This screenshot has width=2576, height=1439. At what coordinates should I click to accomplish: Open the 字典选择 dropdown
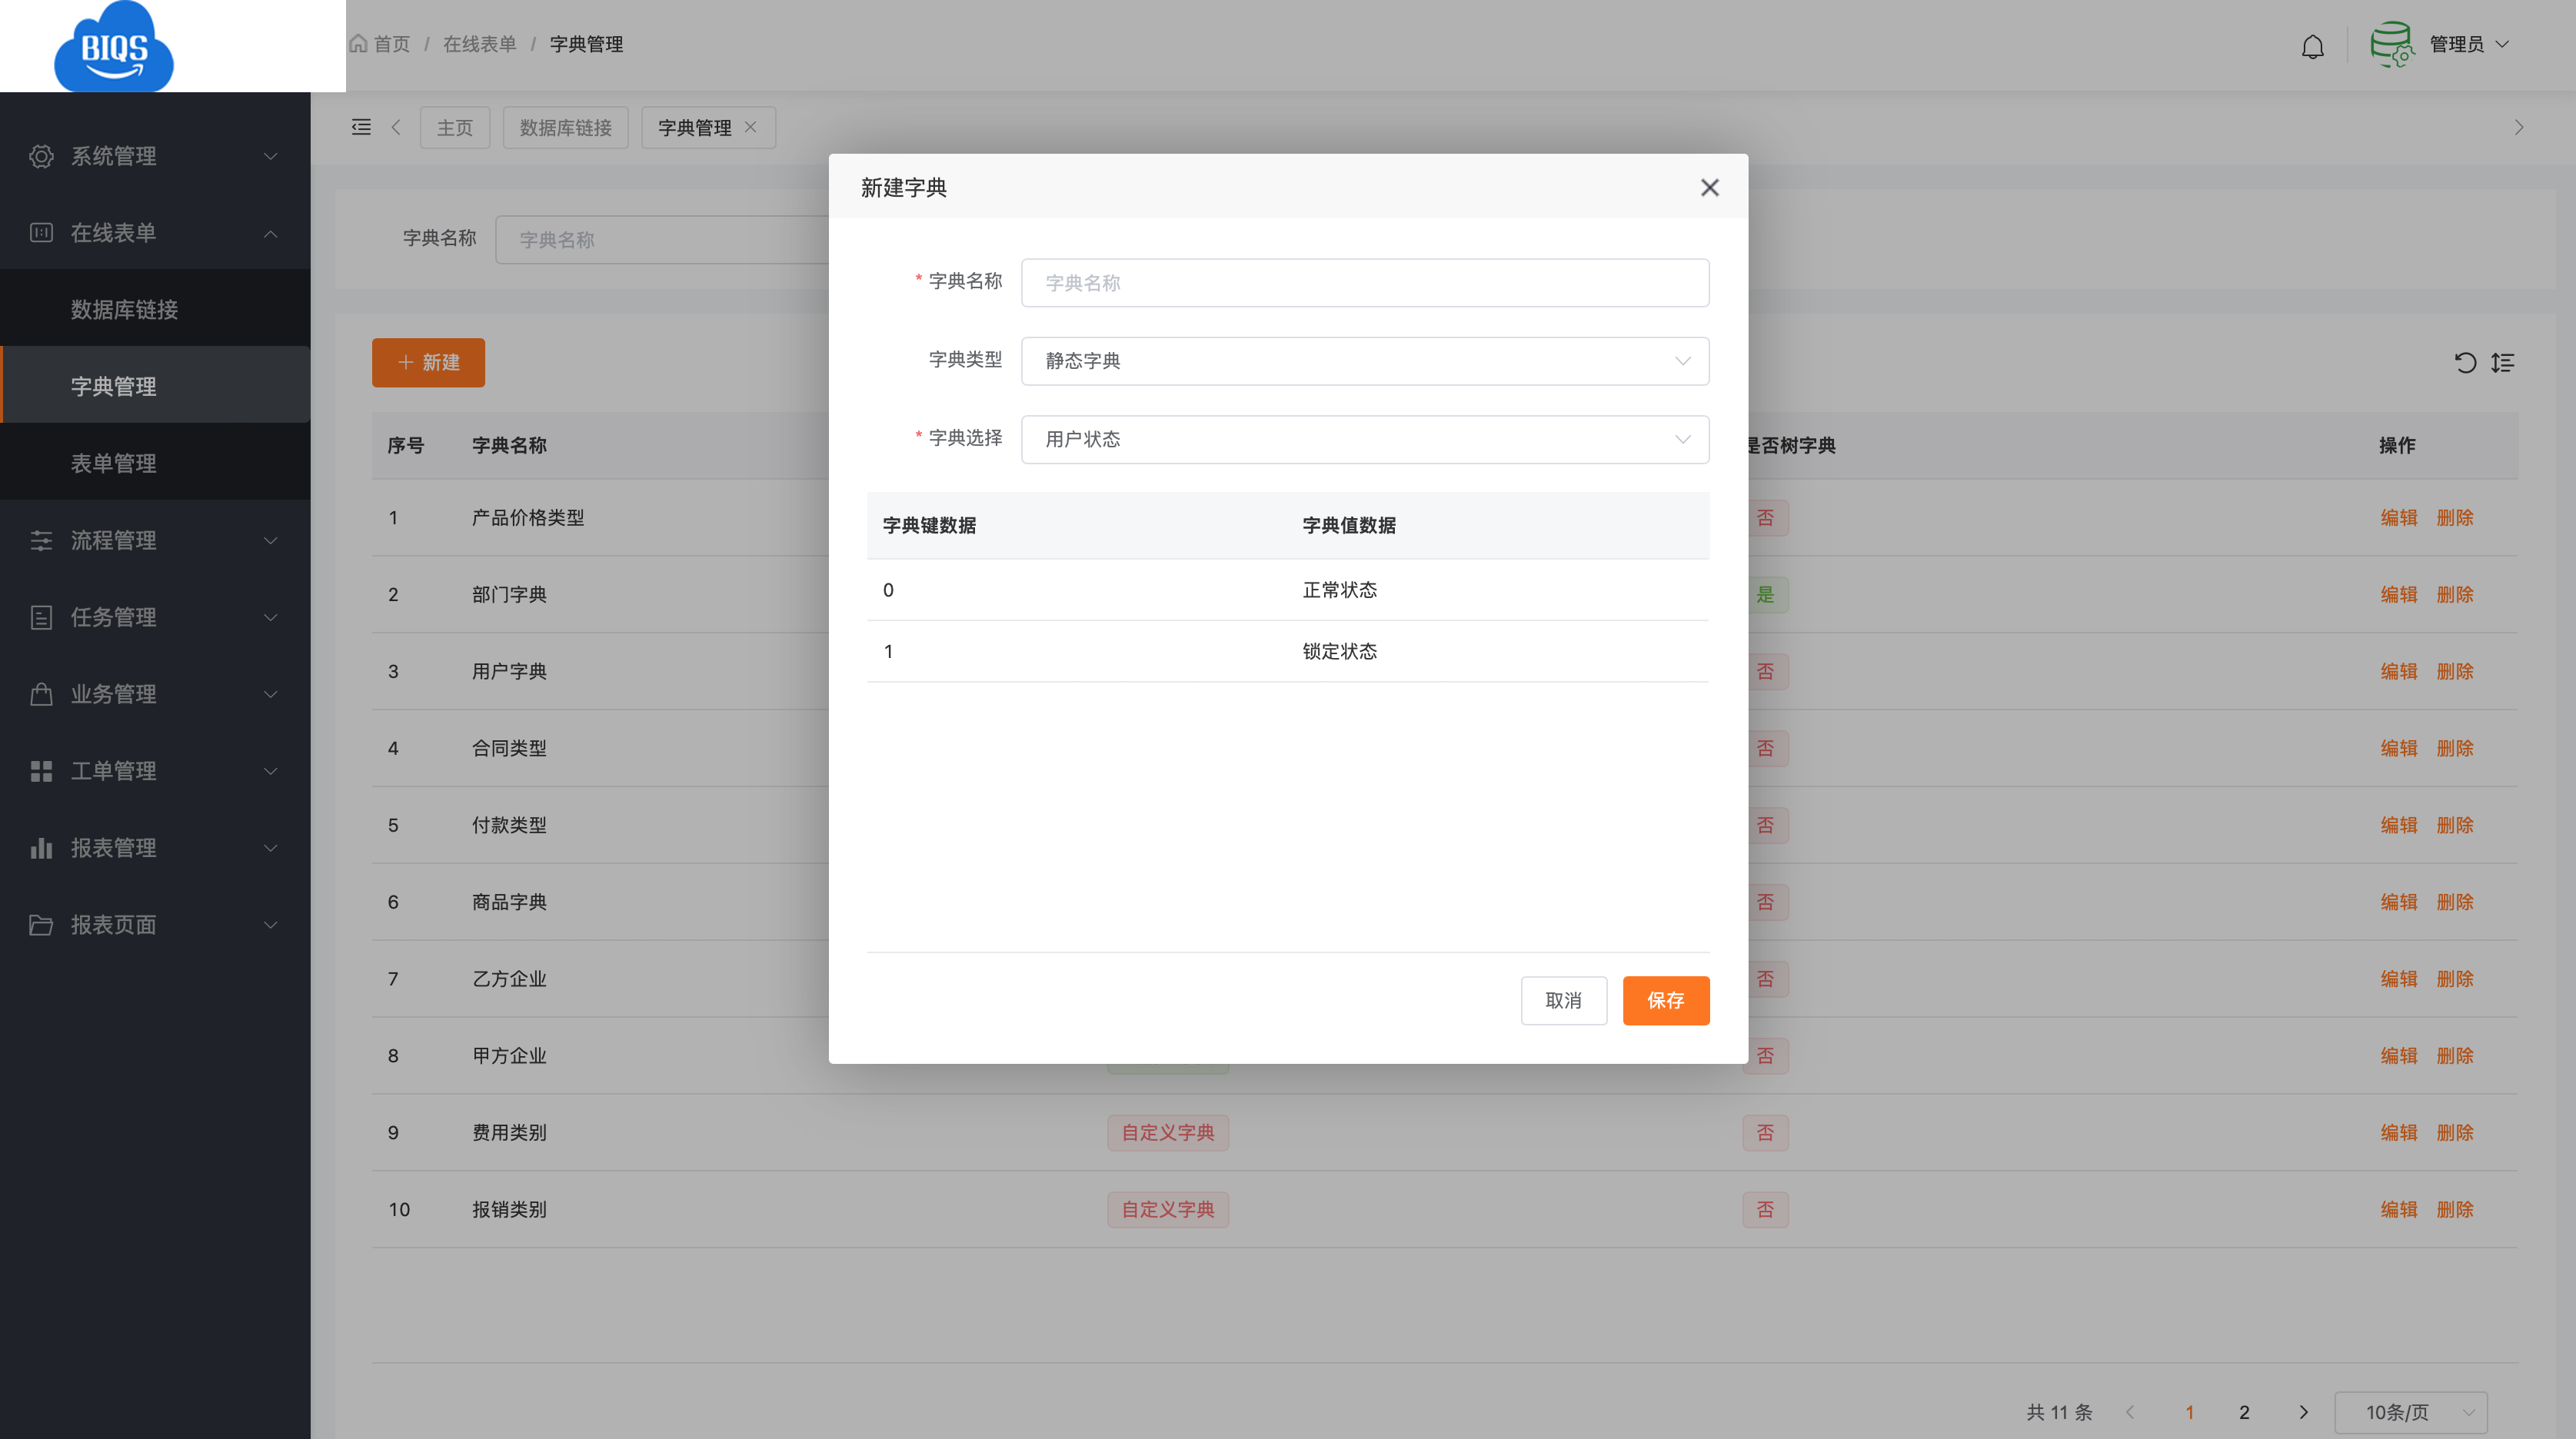pos(1364,440)
